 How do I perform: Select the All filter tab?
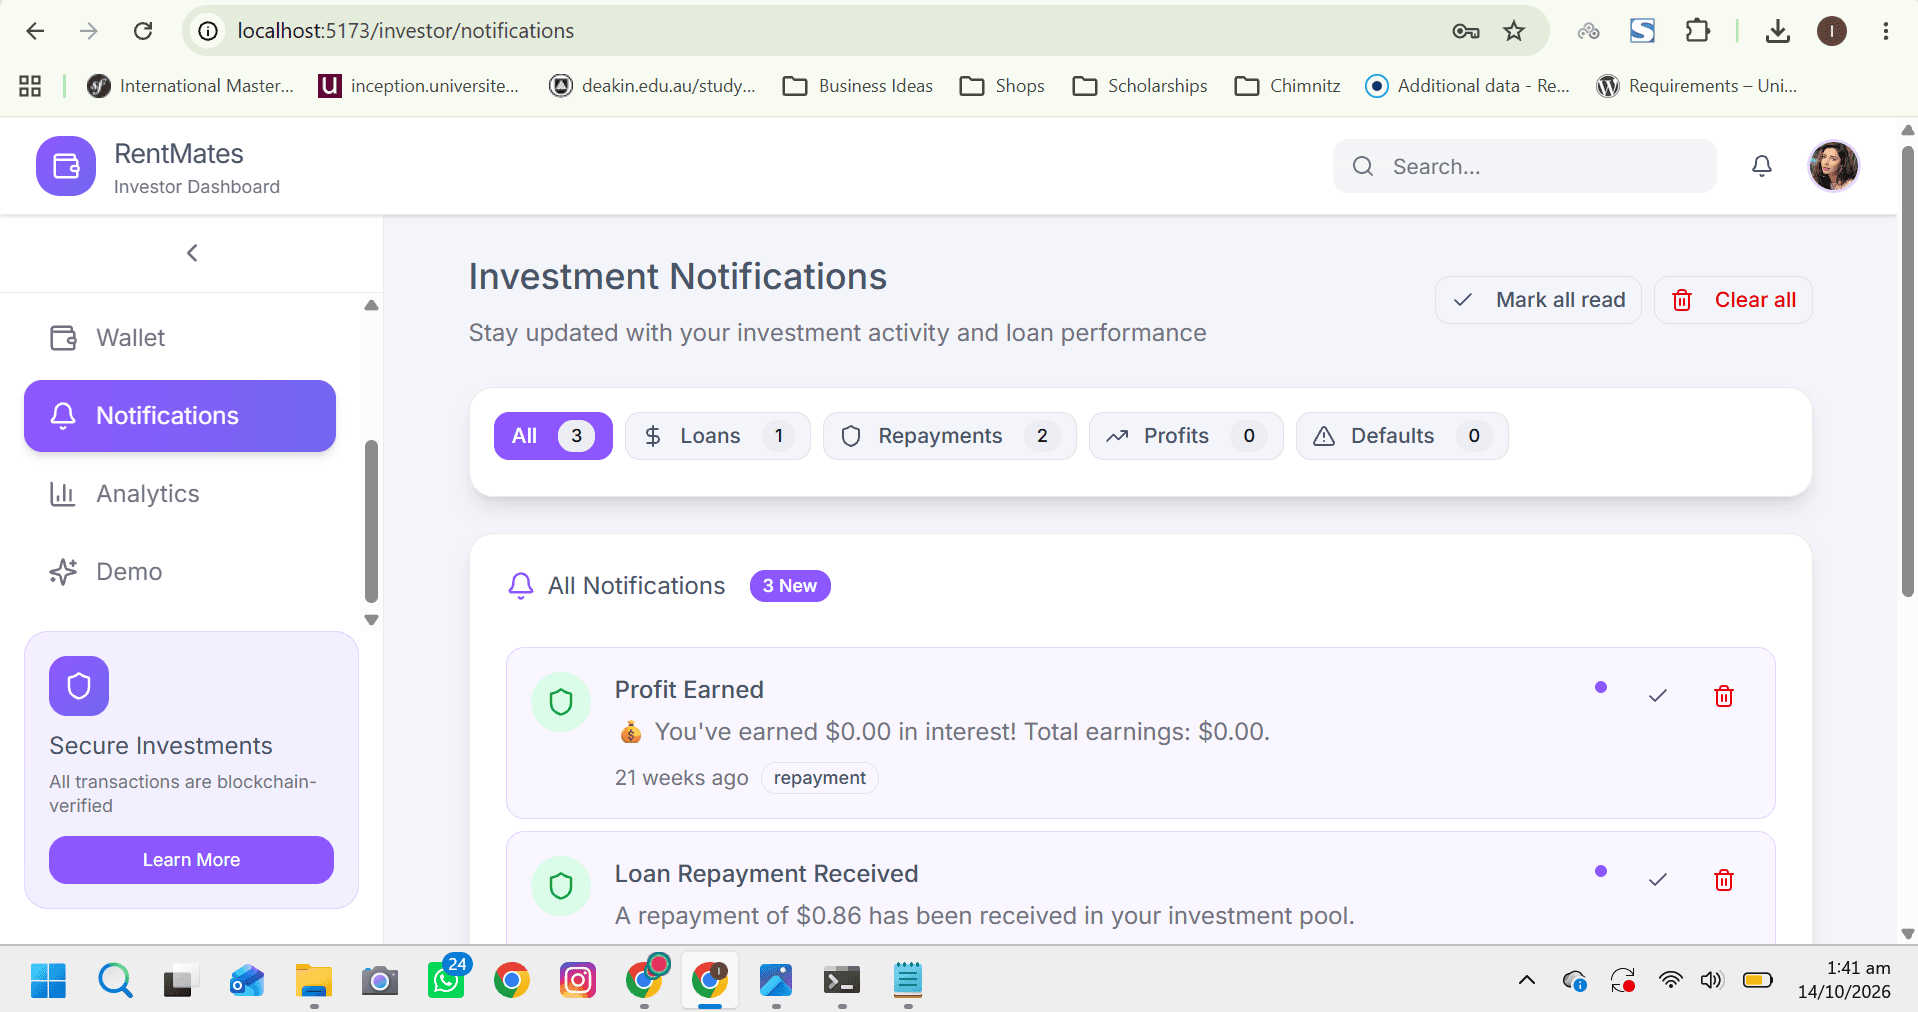click(553, 436)
